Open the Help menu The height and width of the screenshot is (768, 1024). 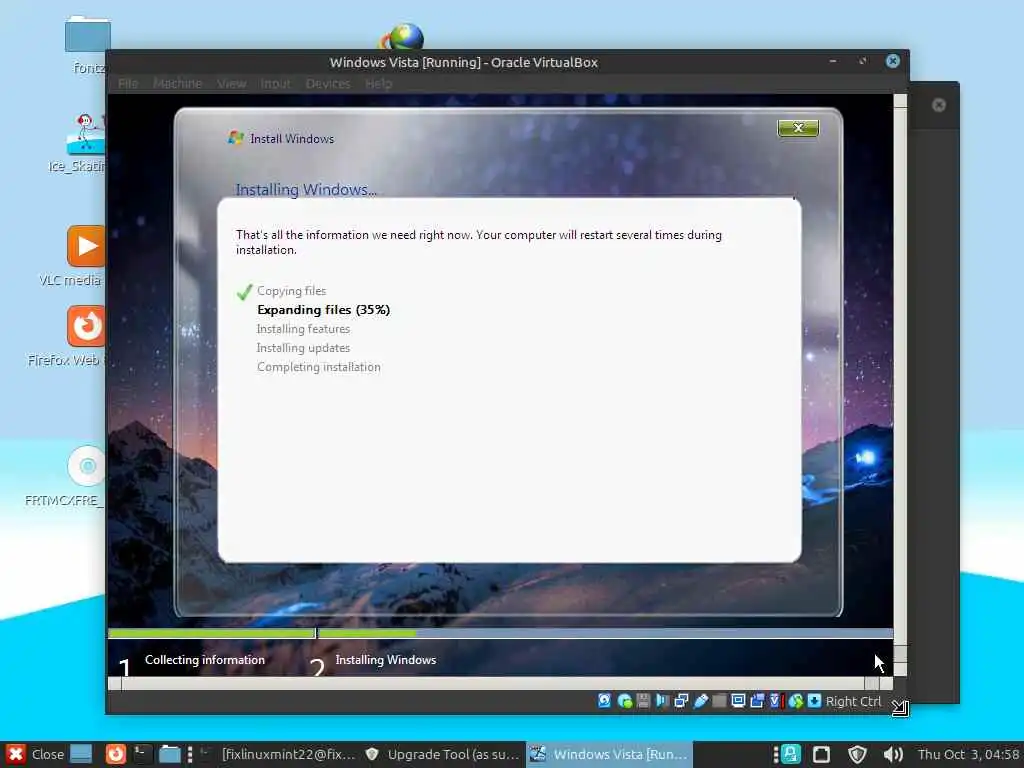point(378,84)
